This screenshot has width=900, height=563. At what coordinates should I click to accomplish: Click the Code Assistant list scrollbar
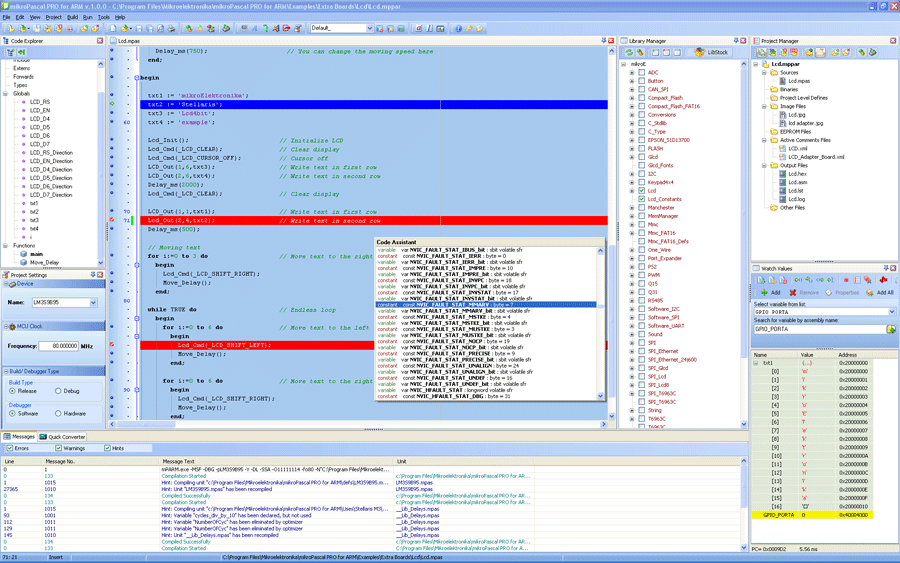point(600,323)
